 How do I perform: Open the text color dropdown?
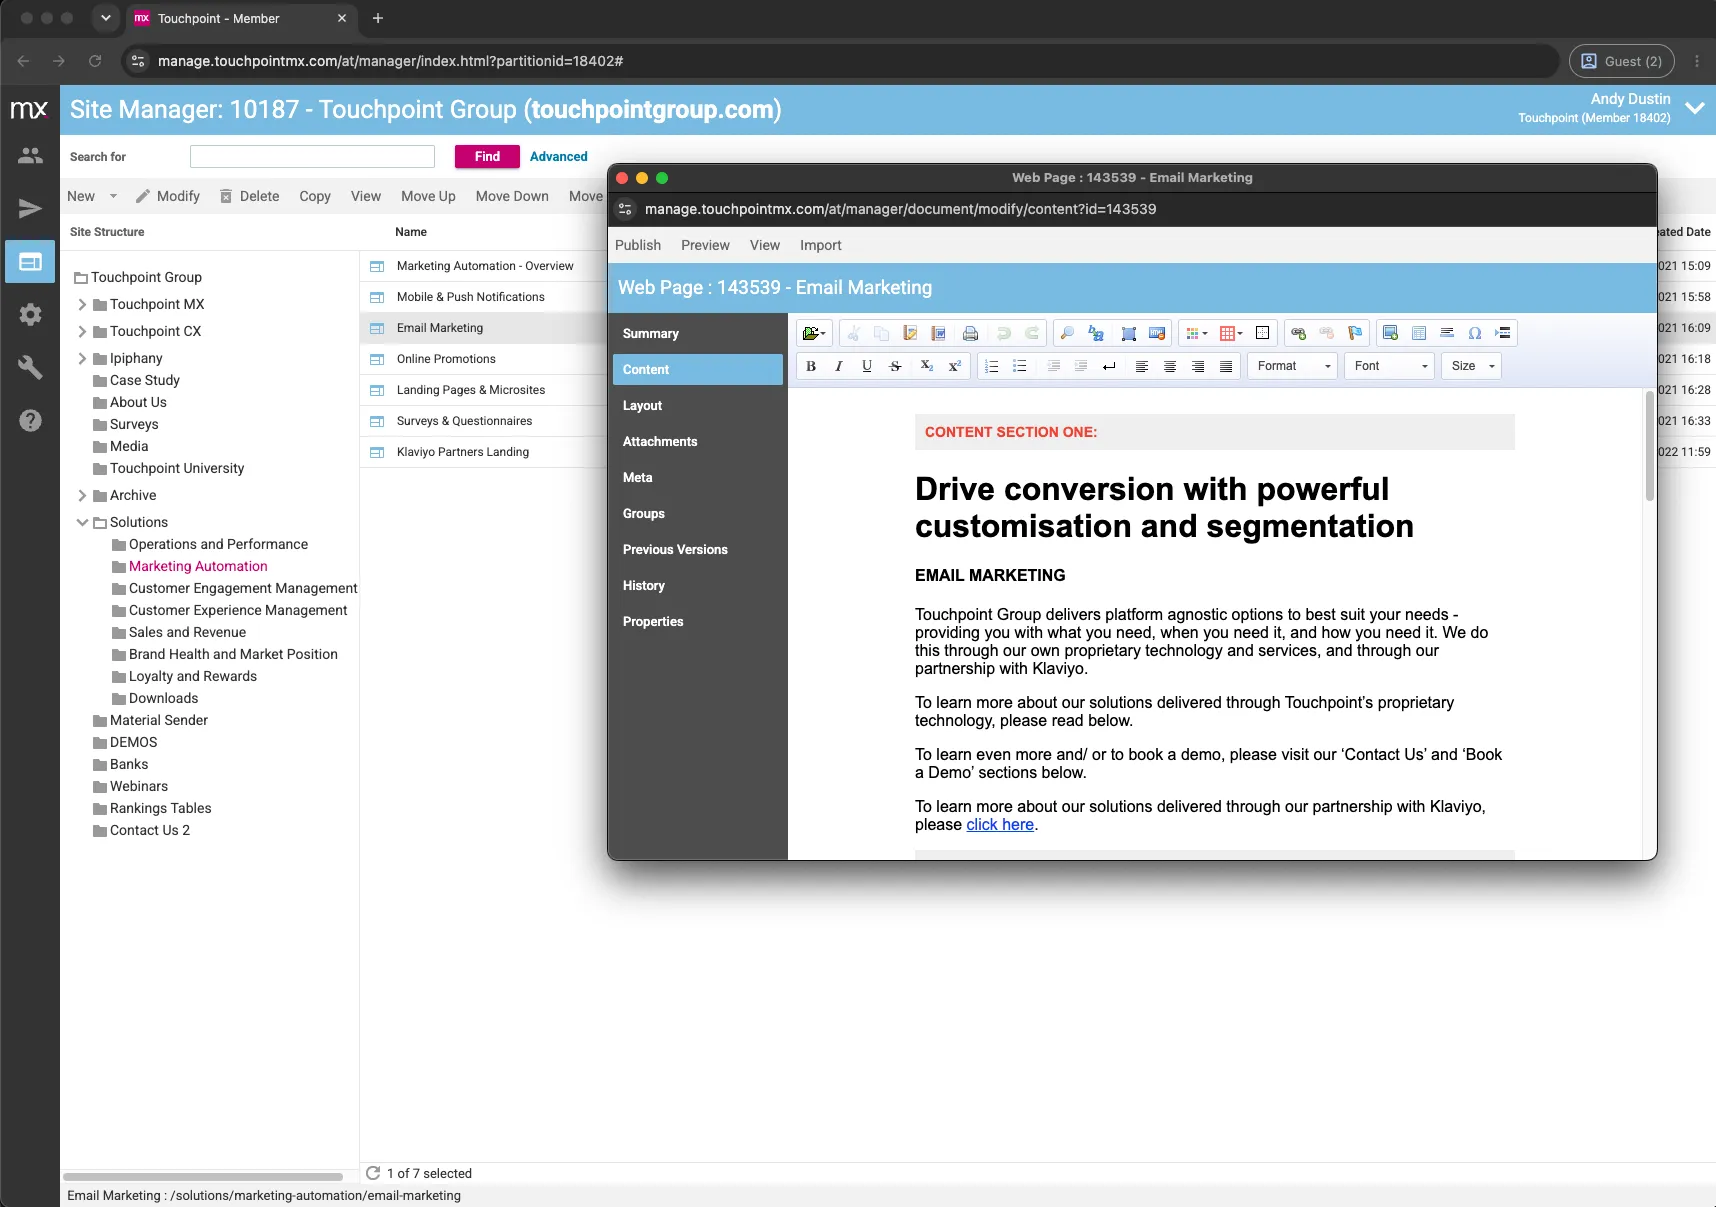1197,333
